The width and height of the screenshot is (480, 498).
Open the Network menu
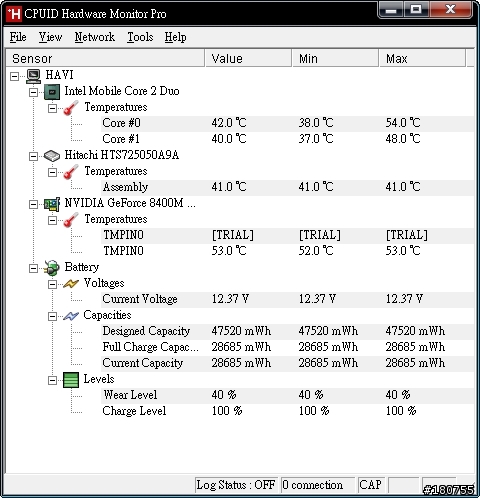click(95, 37)
